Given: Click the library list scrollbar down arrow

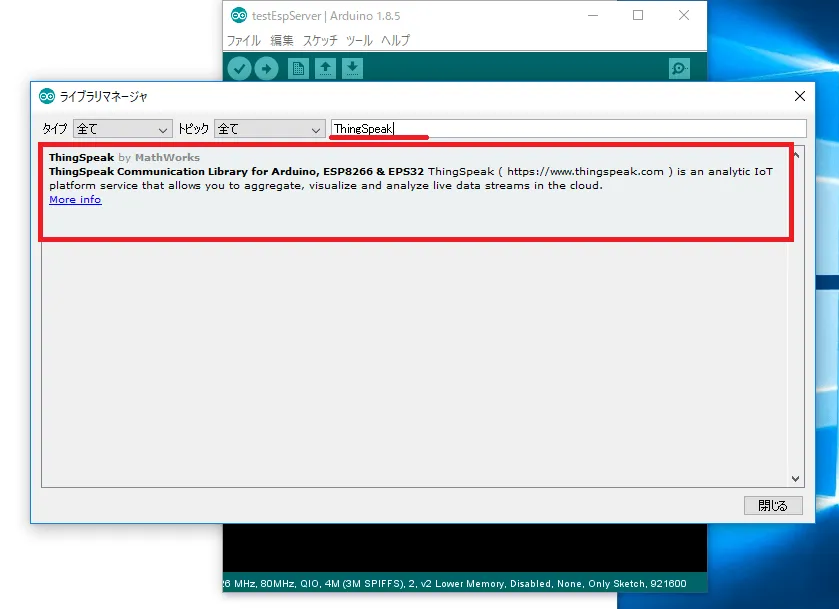Looking at the screenshot, I should pyautogui.click(x=796, y=479).
